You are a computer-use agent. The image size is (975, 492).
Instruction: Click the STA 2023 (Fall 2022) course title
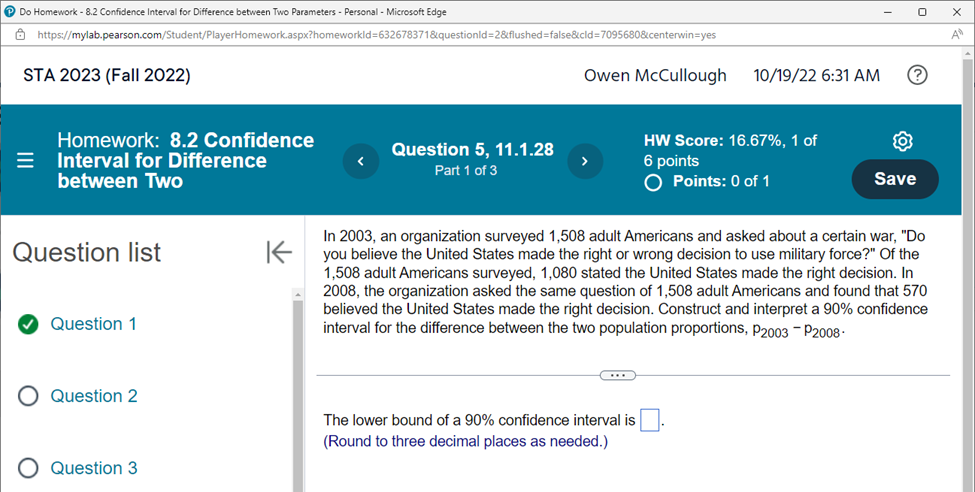107,75
